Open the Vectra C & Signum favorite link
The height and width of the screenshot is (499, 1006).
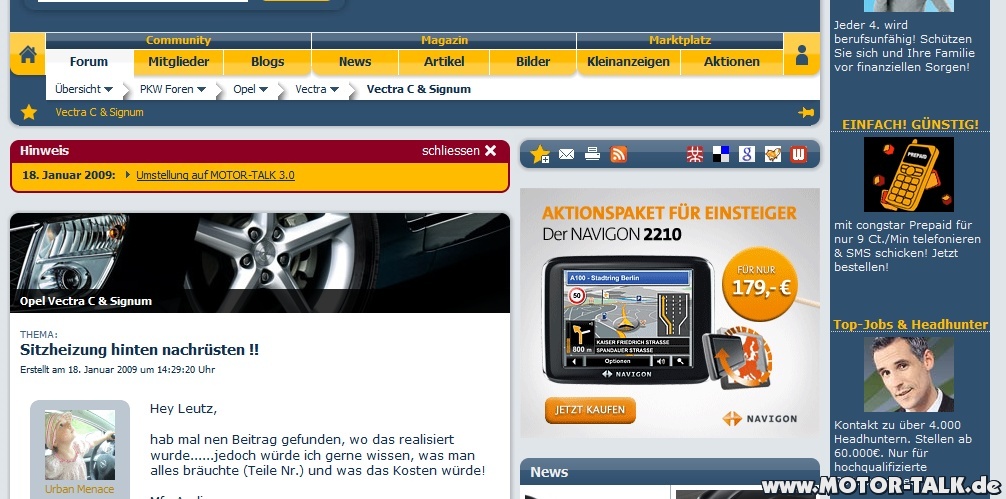click(99, 112)
